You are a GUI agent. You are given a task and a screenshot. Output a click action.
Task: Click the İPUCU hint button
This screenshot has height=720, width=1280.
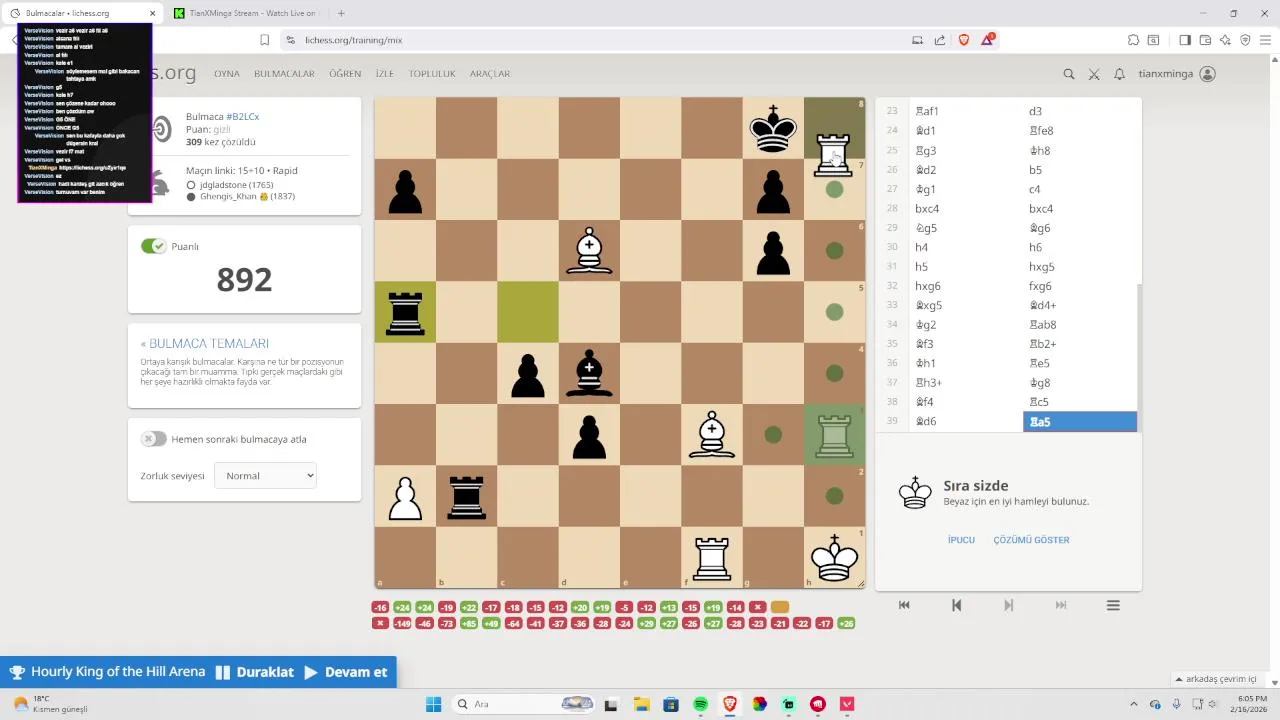[961, 540]
